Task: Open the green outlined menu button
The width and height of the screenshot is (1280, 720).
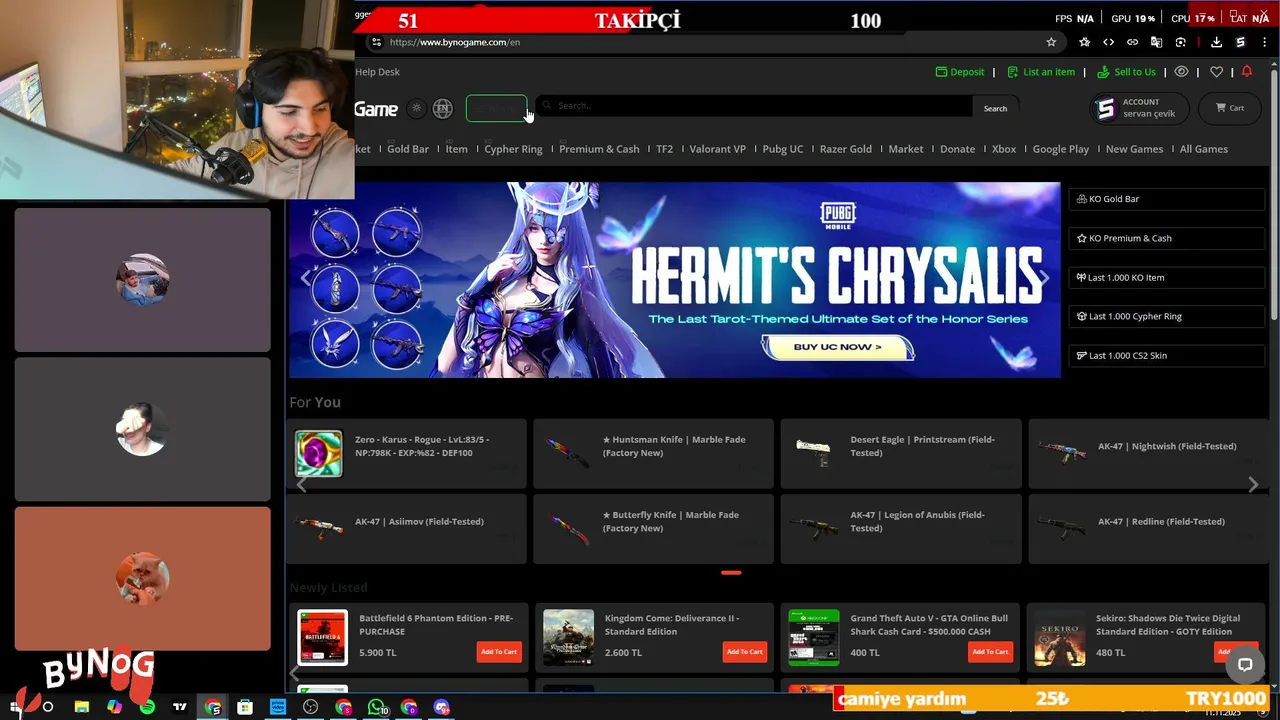Action: [496, 108]
